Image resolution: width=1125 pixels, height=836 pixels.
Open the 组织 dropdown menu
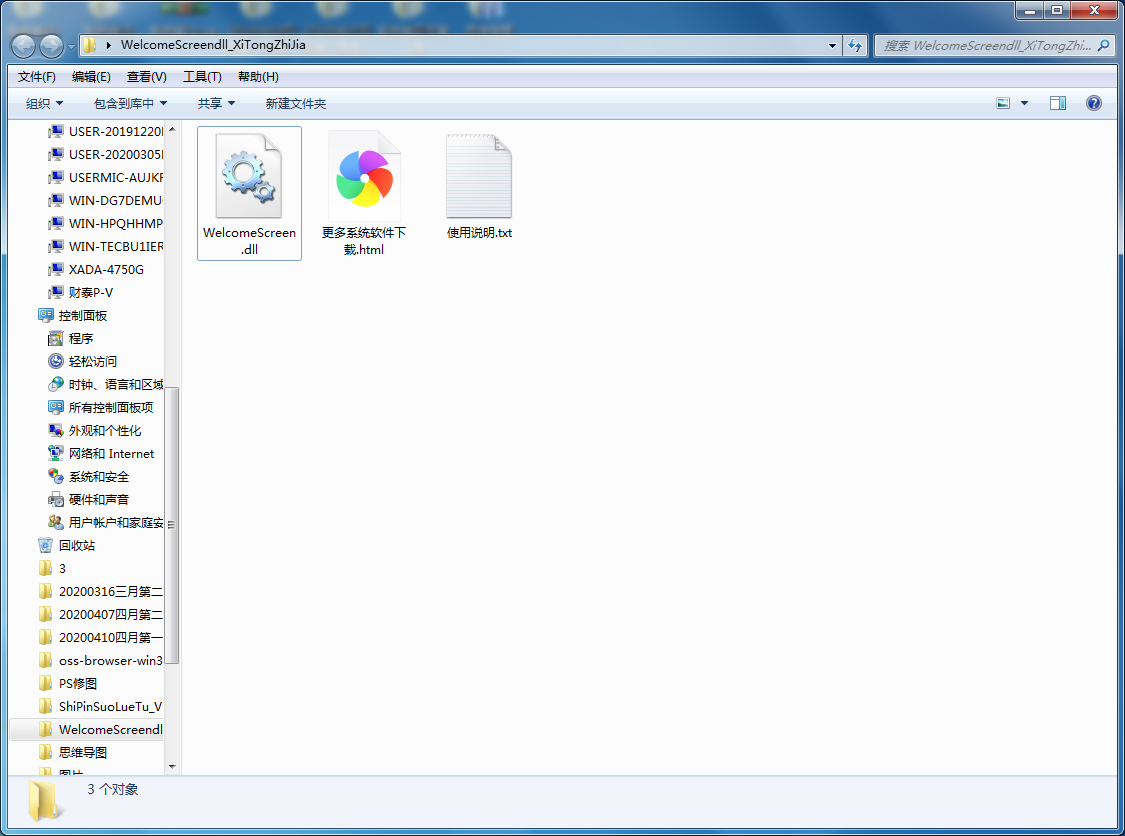coord(44,103)
